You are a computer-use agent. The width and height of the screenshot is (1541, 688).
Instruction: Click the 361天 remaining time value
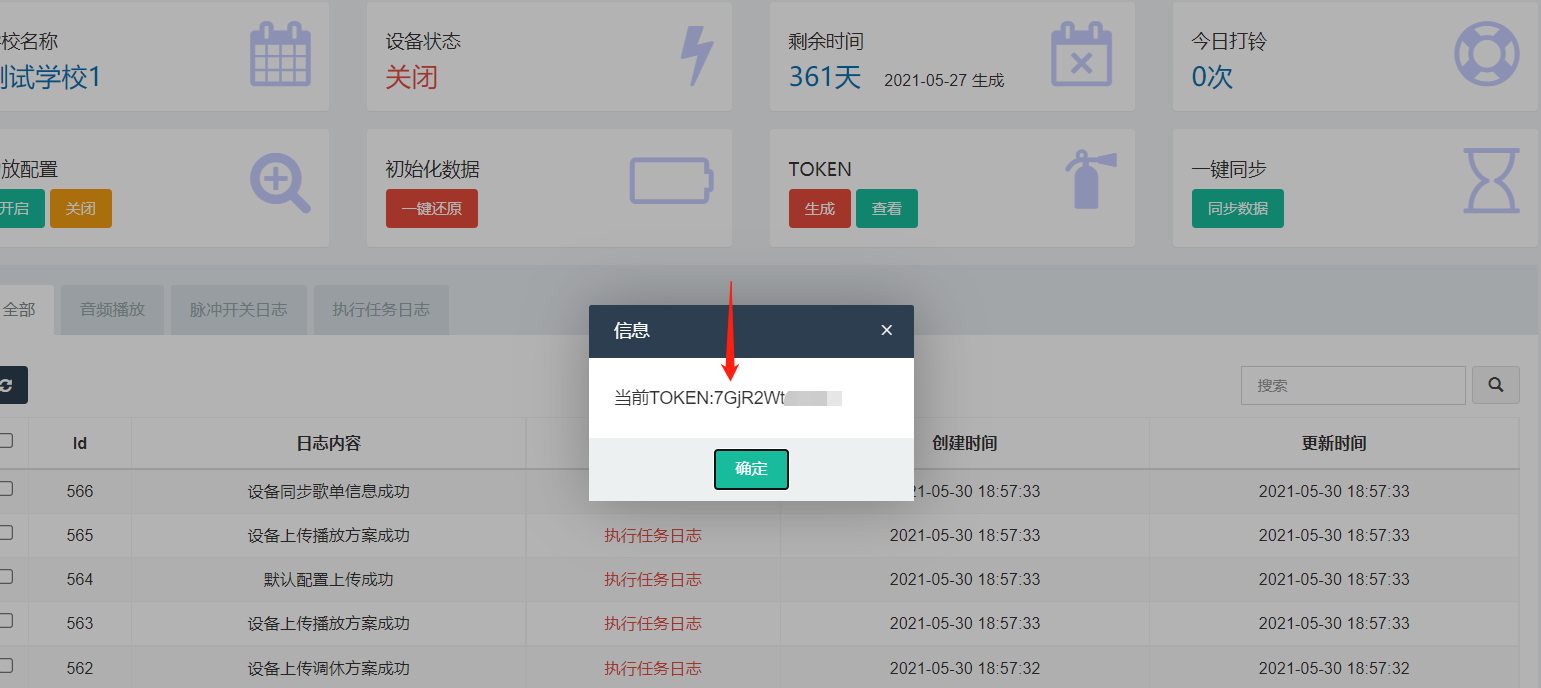[x=825, y=77]
